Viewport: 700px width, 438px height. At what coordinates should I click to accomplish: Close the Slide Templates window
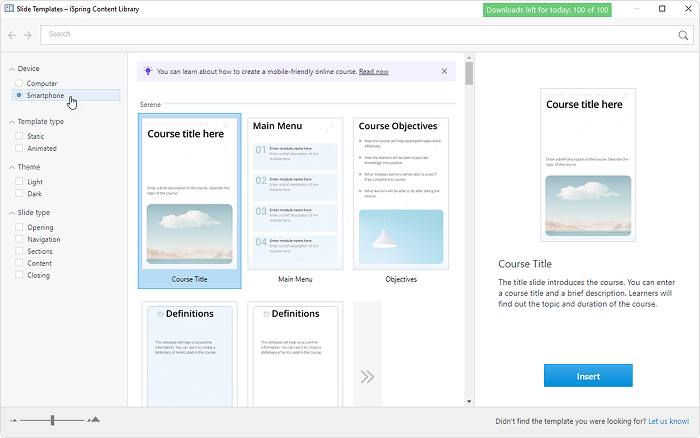point(688,8)
